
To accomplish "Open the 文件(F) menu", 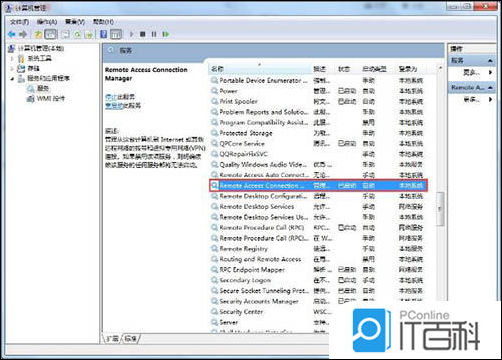I will [19, 22].
